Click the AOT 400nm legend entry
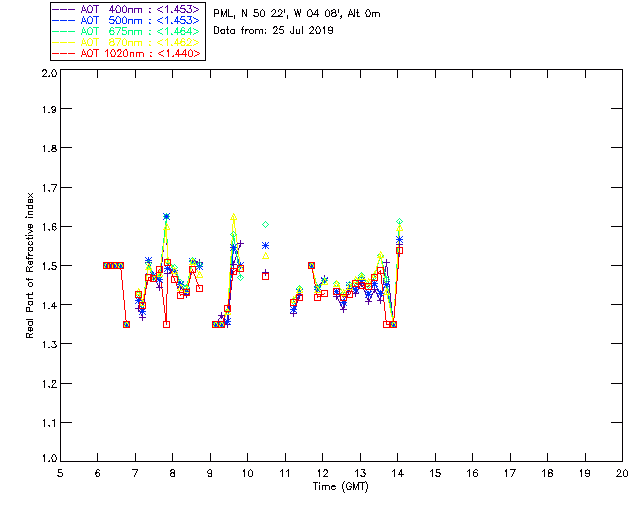Screen dimensions: 640x512 127,9
